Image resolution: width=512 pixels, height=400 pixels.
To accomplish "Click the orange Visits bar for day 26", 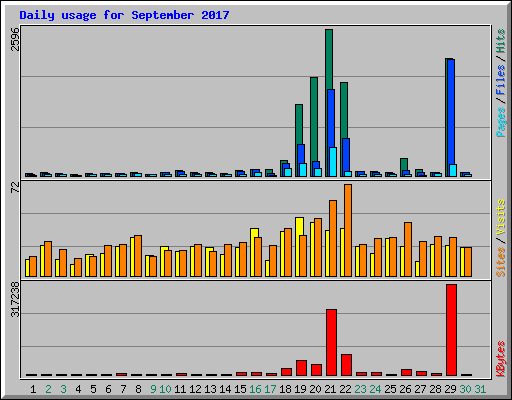I will coord(408,249).
